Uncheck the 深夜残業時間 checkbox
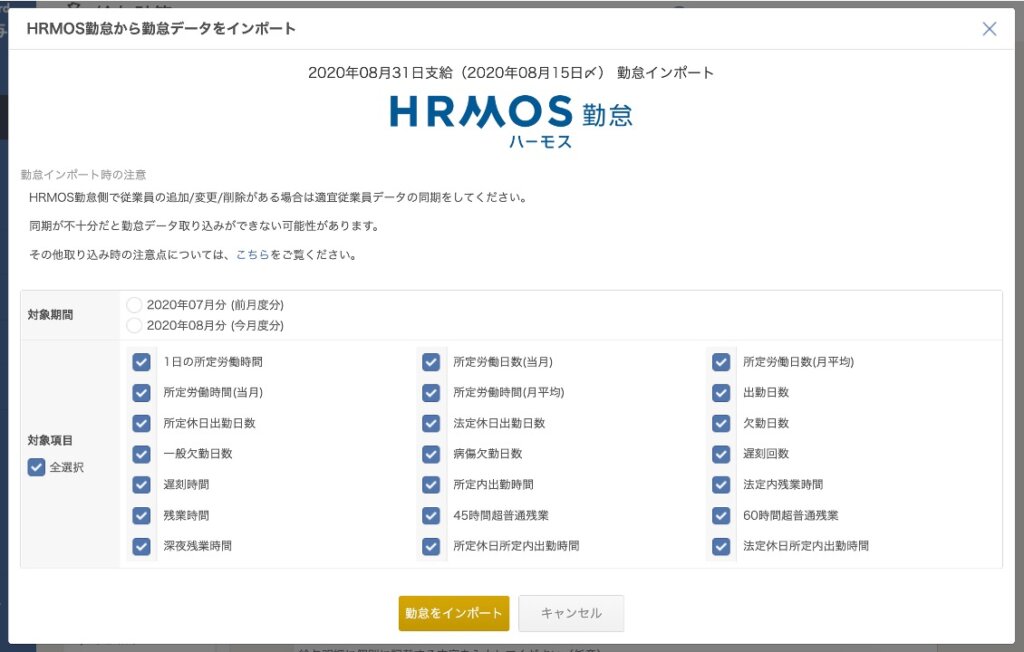 click(142, 547)
